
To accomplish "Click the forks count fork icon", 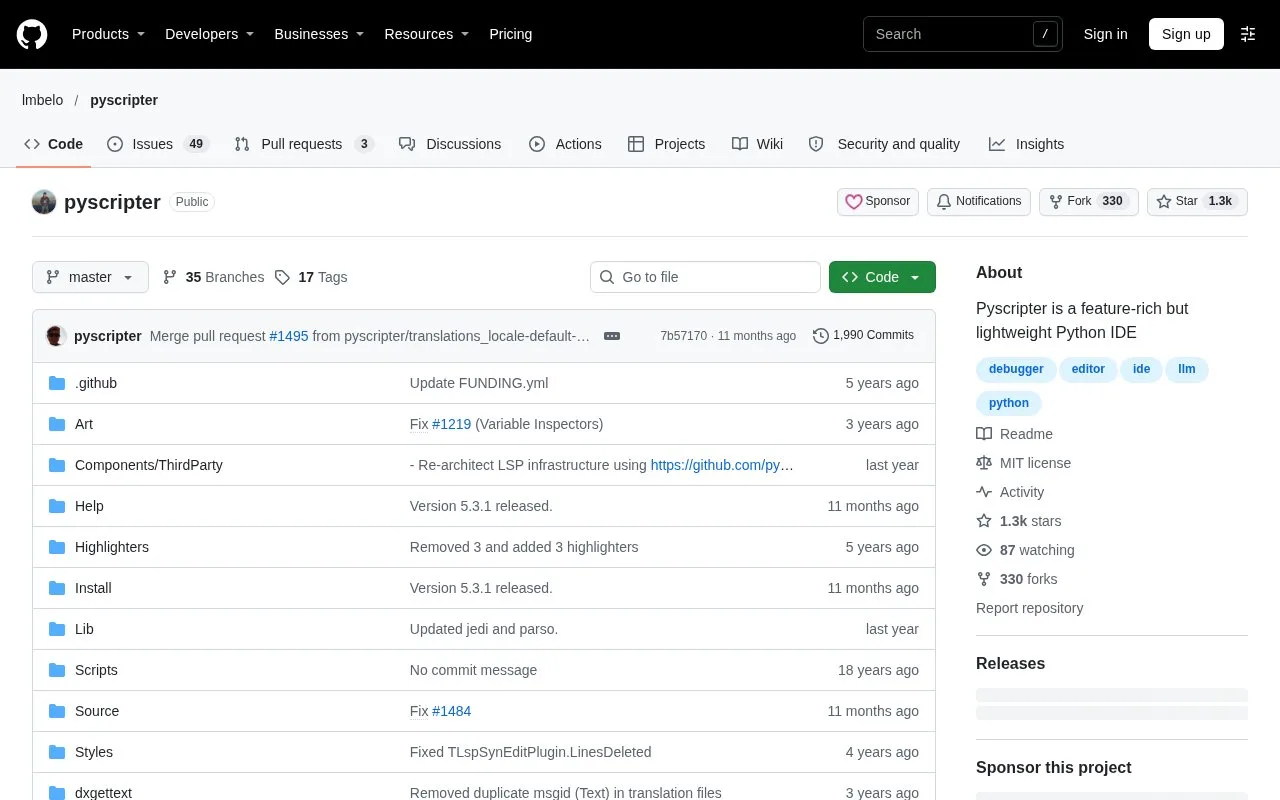I will [x=984, y=579].
